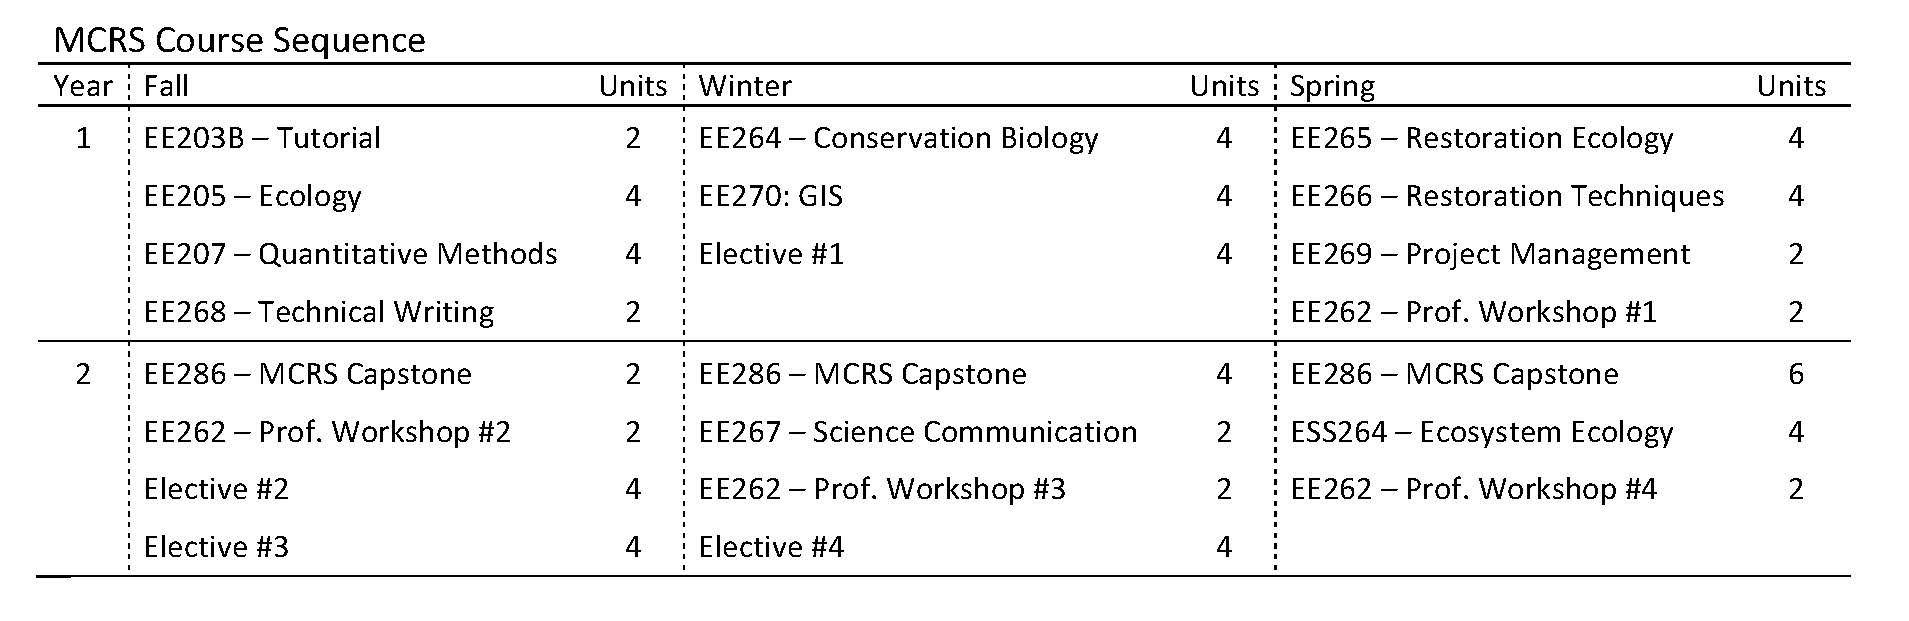The height and width of the screenshot is (621, 1909).
Task: Select the EE270: GIS course
Action: point(770,196)
